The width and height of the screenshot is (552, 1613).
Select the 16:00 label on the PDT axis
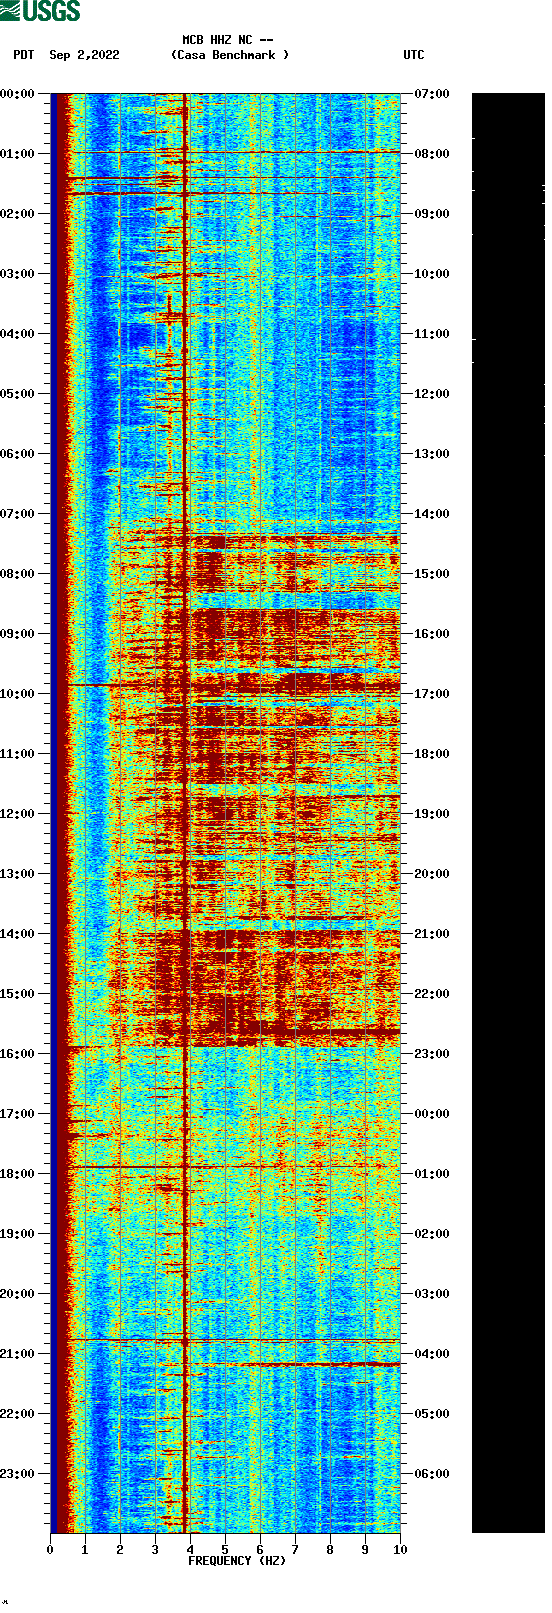pos(18,1054)
